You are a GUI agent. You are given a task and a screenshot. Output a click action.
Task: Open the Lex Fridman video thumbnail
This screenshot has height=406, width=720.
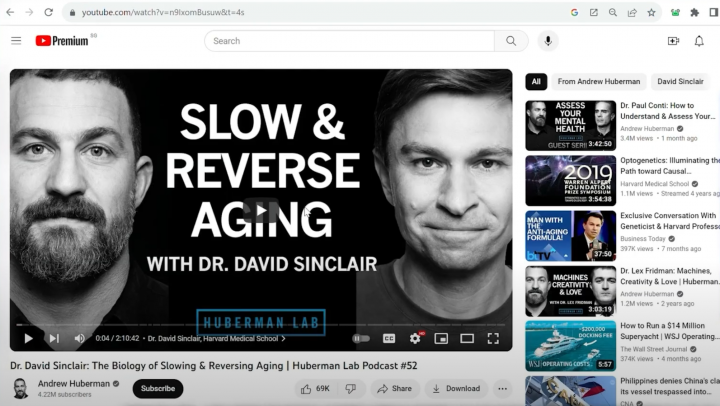[570, 290]
